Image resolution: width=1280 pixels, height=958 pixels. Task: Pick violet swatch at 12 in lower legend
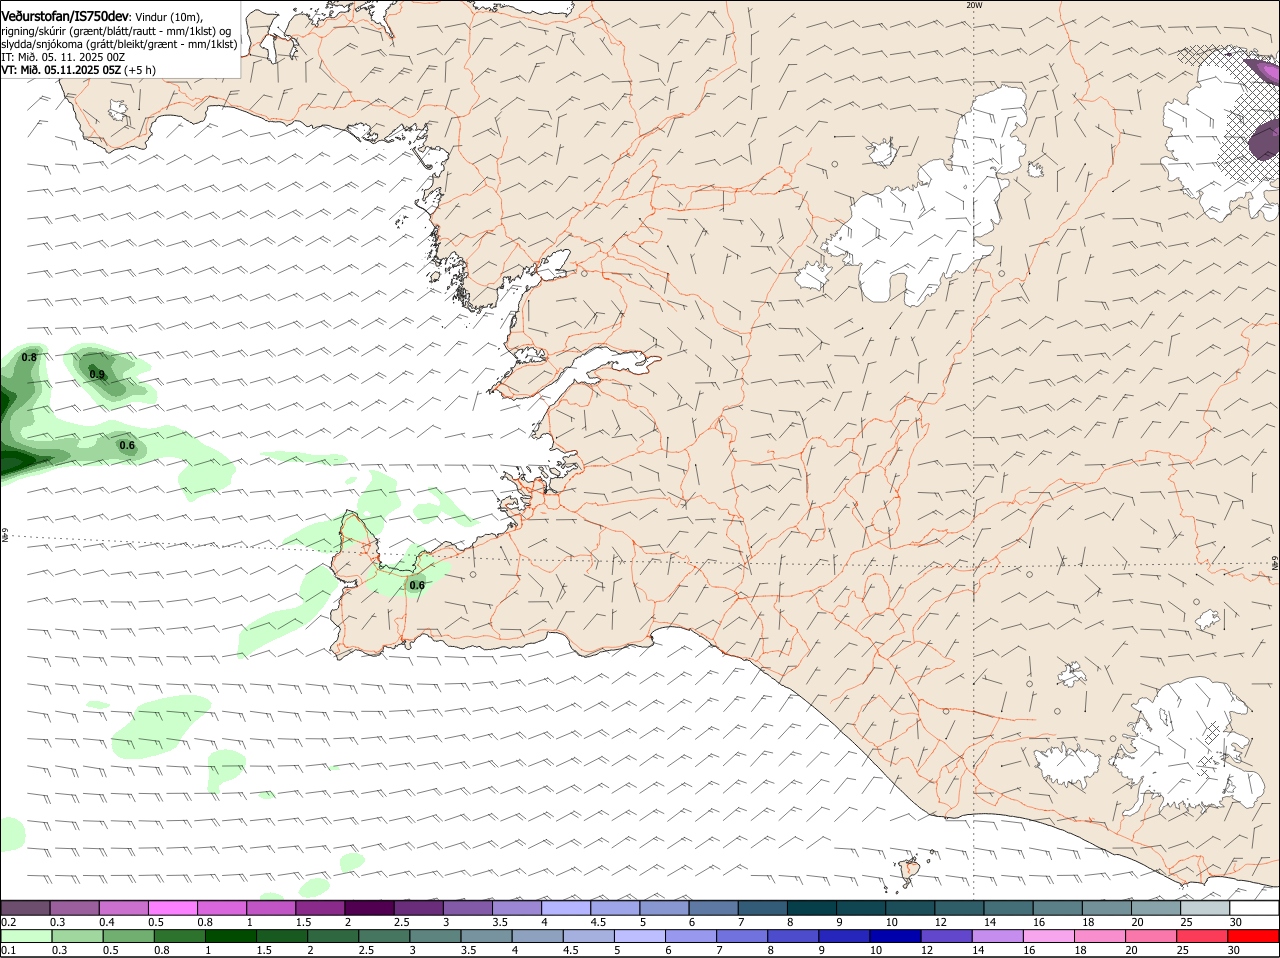(946, 936)
